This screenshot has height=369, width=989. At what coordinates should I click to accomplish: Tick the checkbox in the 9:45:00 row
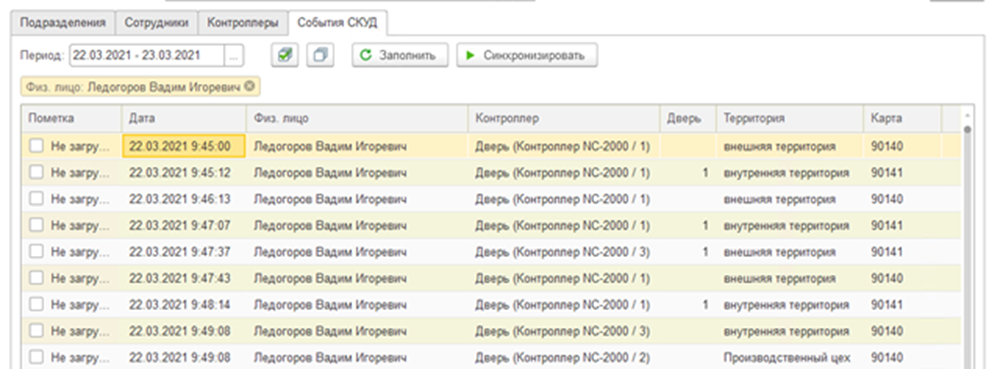(x=37, y=146)
